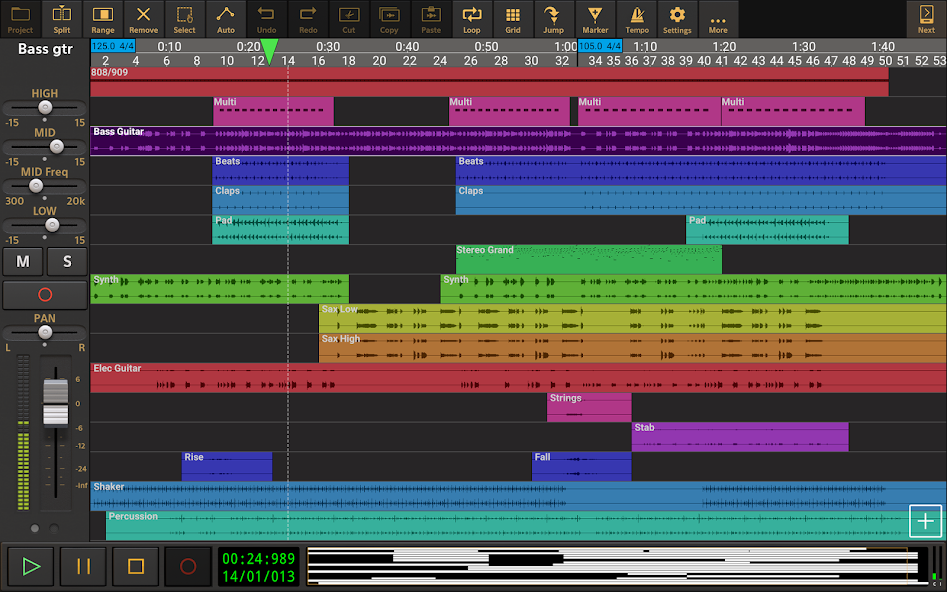This screenshot has width=947, height=592.
Task: Arm the track for recording
Action: 44,294
